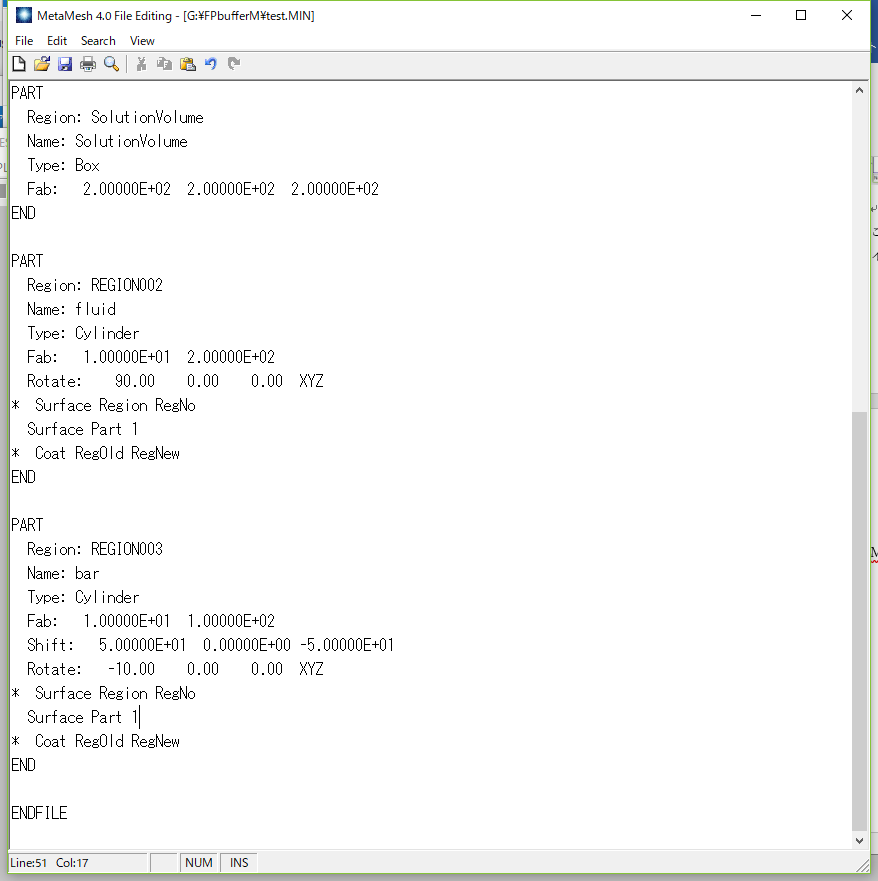Click the Line:51 status bar entry

29,862
